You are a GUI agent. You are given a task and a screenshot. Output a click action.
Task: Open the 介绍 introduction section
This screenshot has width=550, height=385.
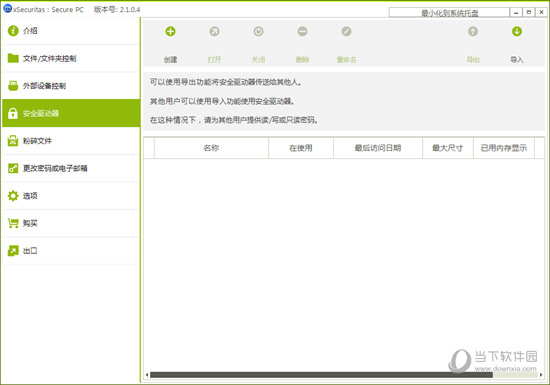click(71, 31)
